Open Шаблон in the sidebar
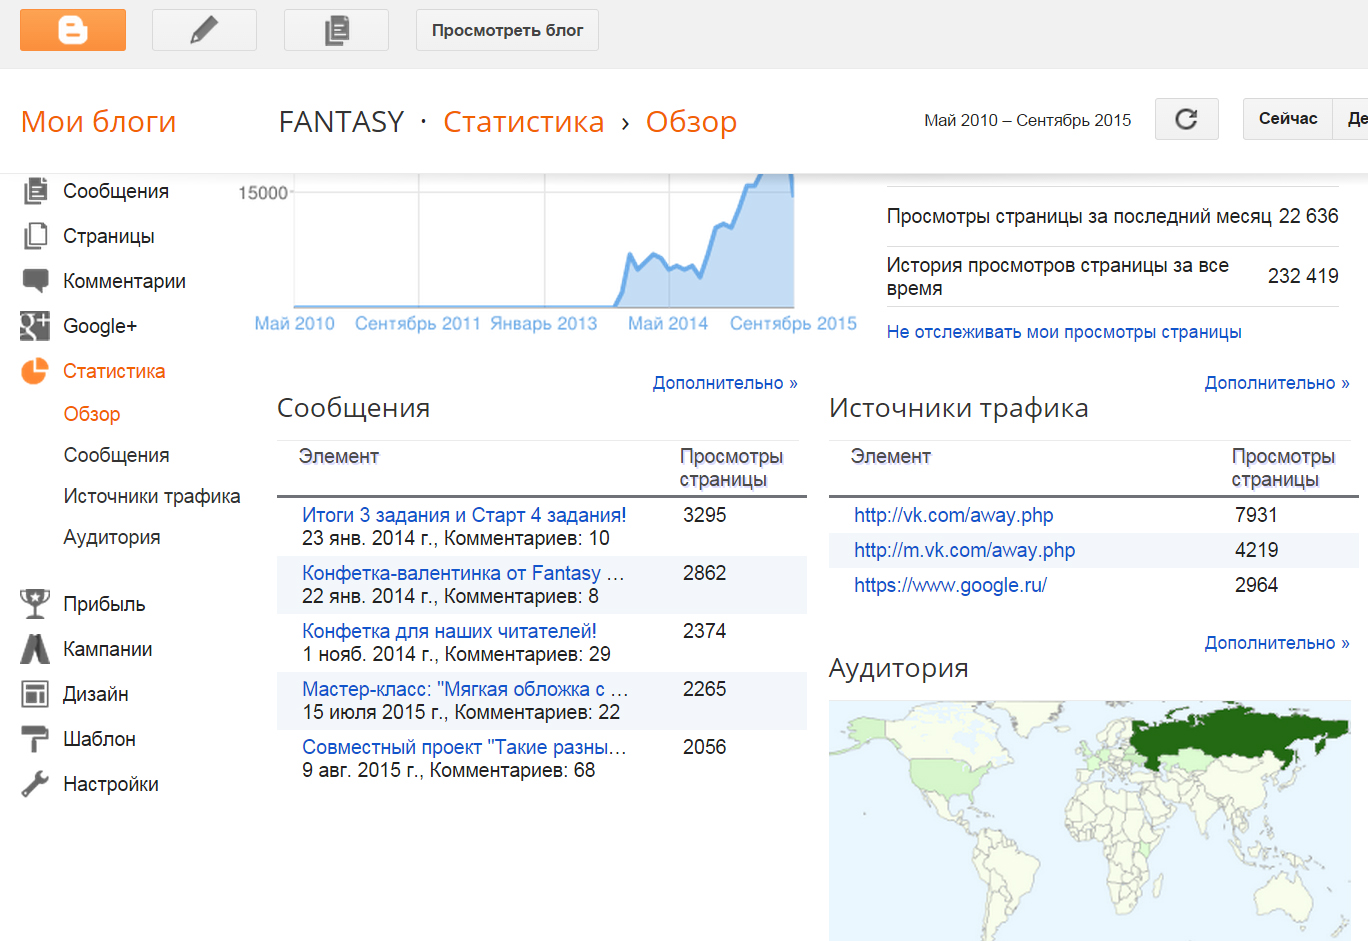This screenshot has width=1368, height=941. [99, 739]
